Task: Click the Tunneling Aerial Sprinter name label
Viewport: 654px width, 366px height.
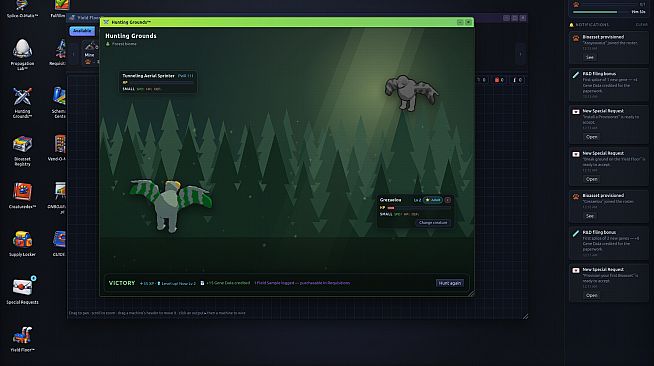Action: coord(148,76)
